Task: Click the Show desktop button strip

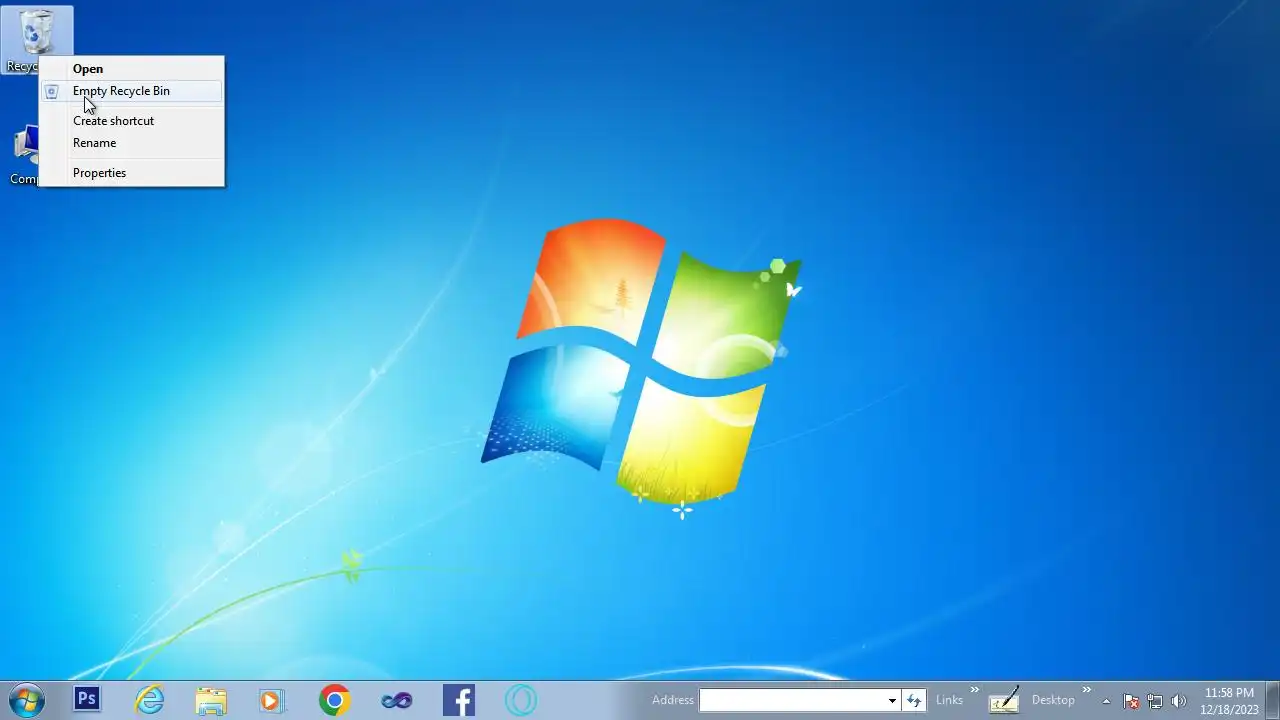Action: 1273,700
